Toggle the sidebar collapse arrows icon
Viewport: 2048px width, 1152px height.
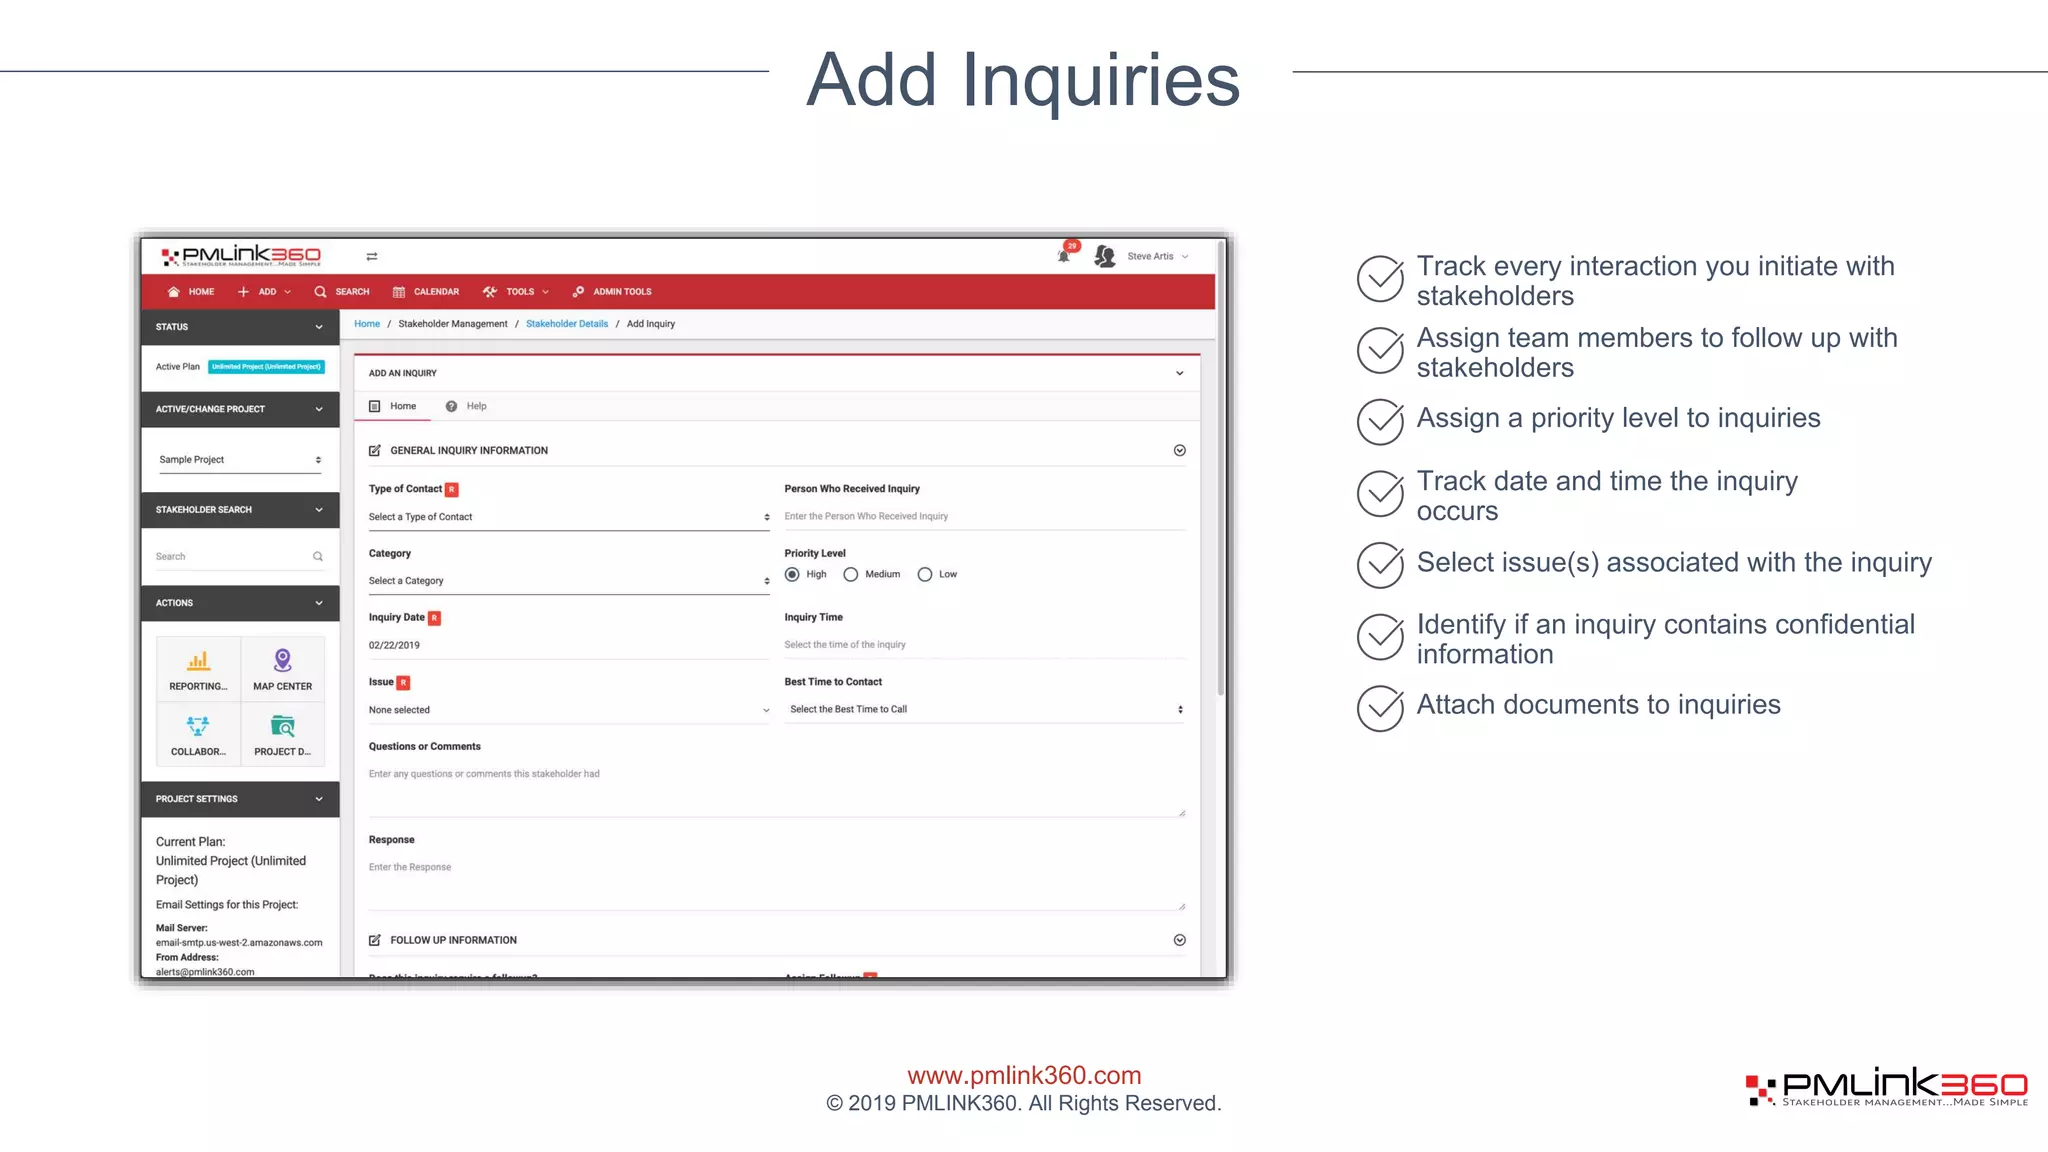pos(372,257)
